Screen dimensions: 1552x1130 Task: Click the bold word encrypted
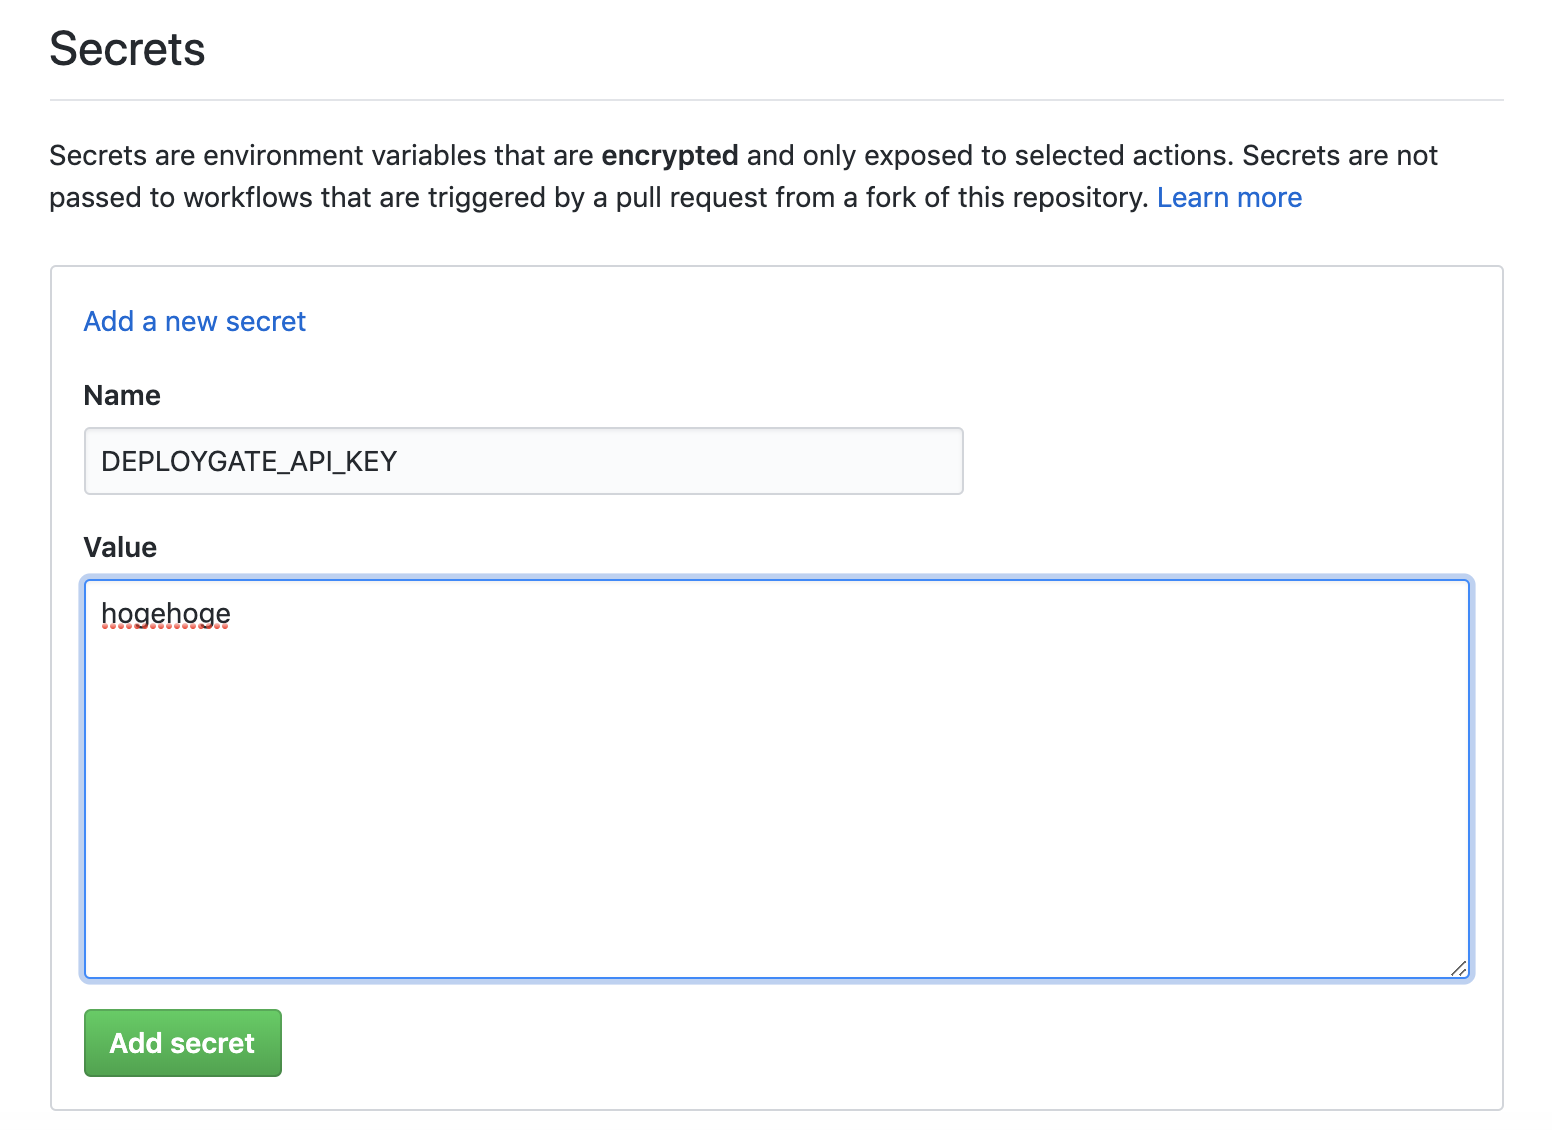669,156
